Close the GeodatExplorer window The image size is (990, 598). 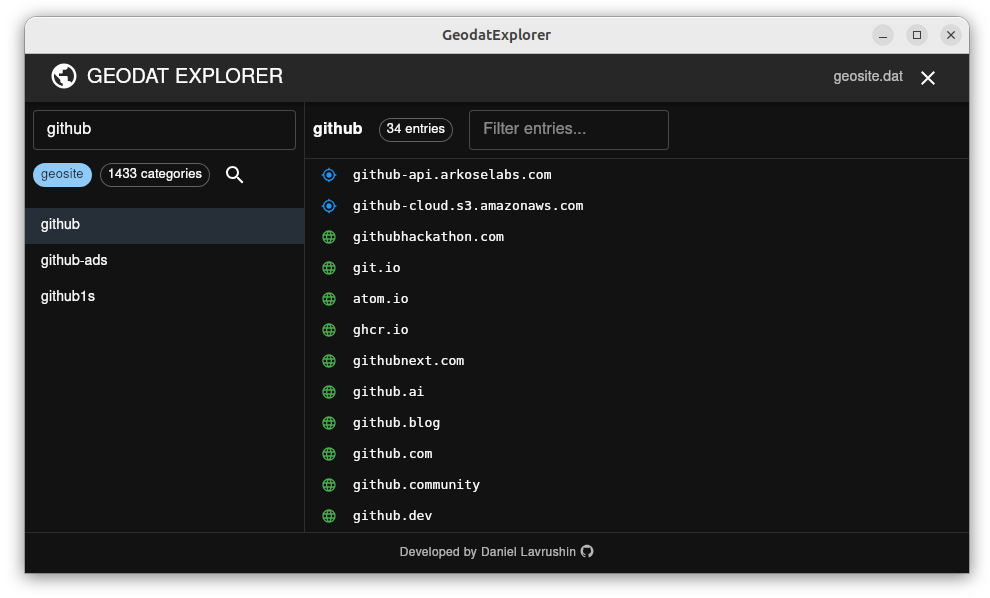[x=951, y=35]
